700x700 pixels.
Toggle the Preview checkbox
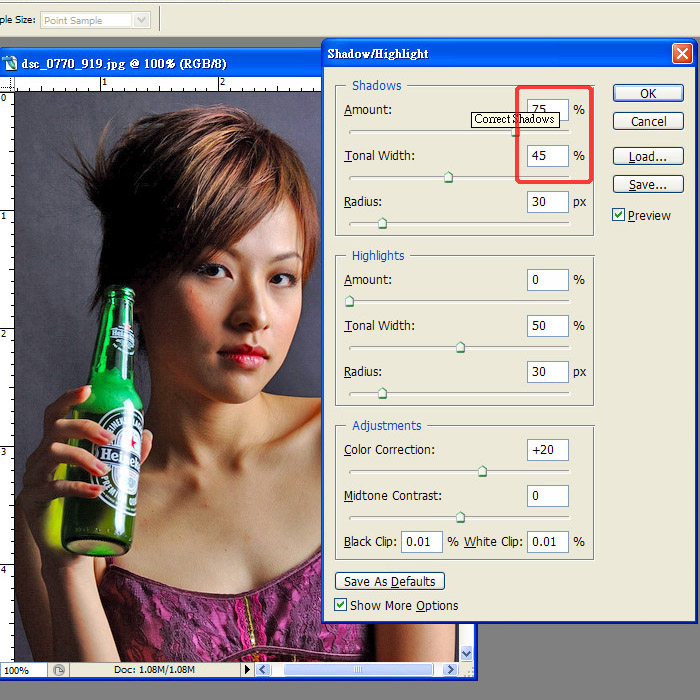(x=618, y=215)
